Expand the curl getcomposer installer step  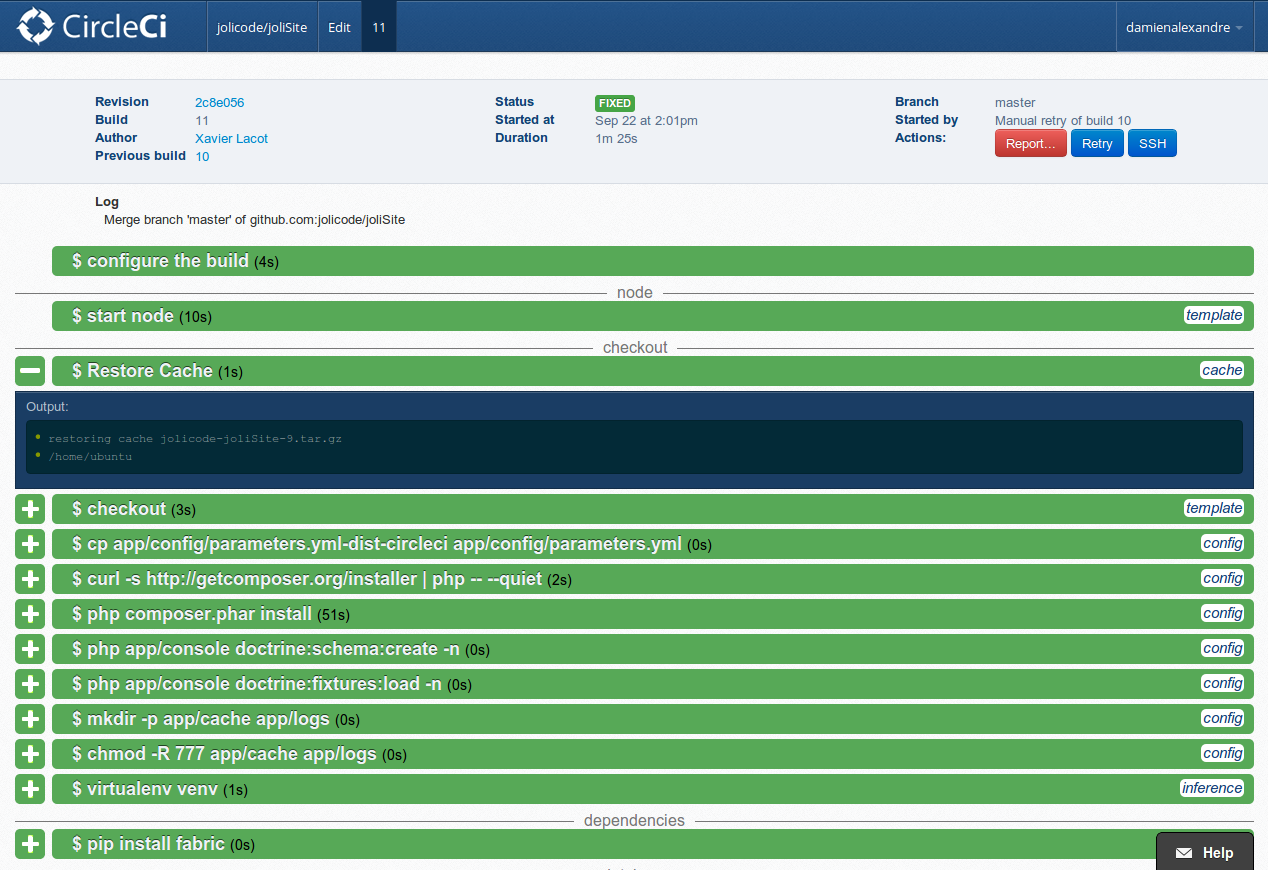pyautogui.click(x=30, y=579)
